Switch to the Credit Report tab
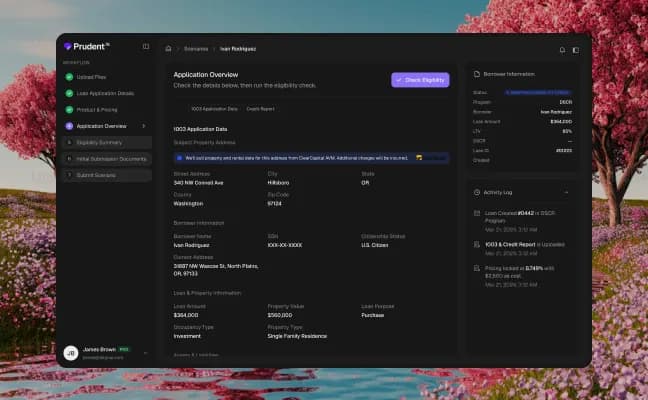Screen dimensions: 648x400 tap(260, 109)
